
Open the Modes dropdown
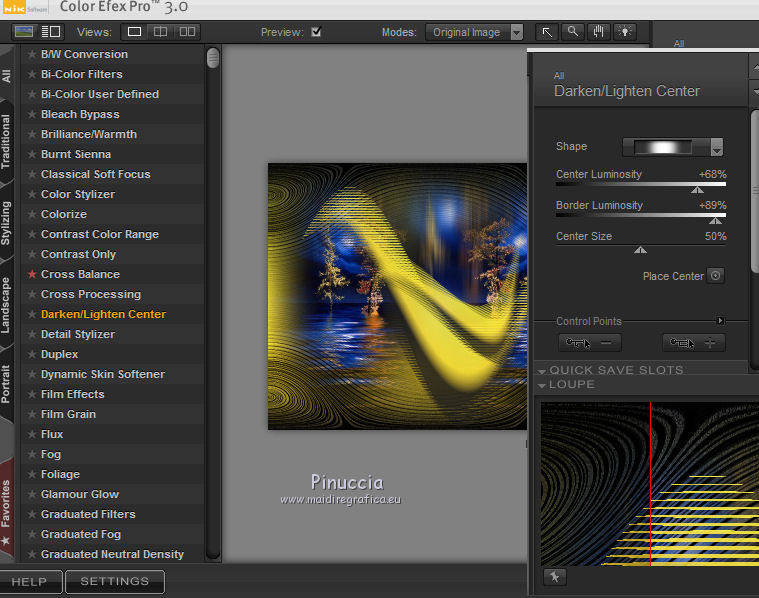(x=474, y=32)
